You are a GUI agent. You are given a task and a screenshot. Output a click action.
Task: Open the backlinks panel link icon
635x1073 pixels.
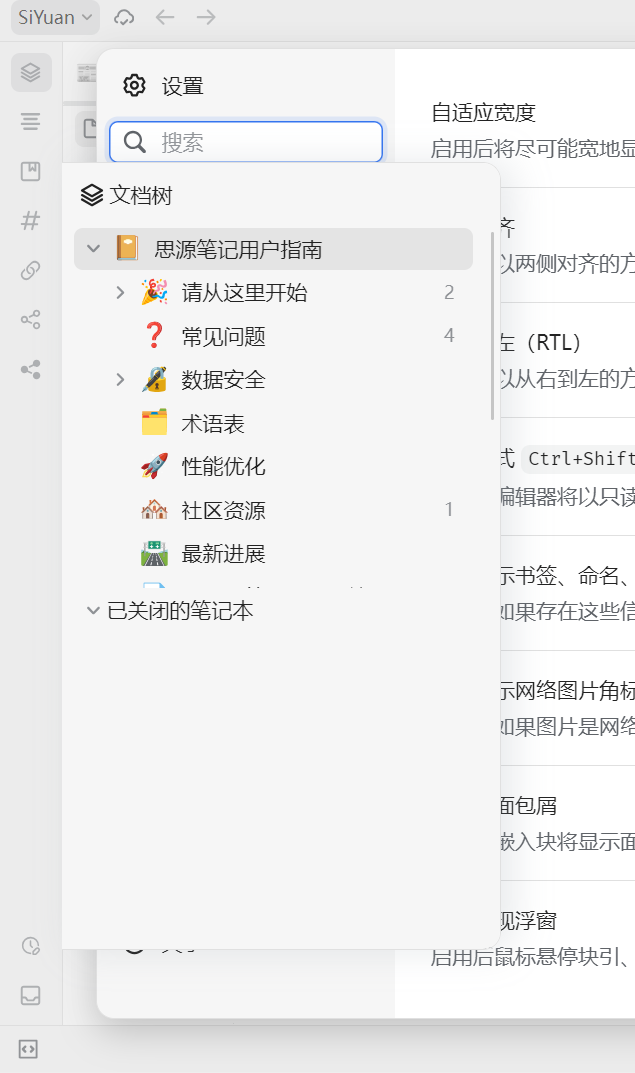[31, 270]
